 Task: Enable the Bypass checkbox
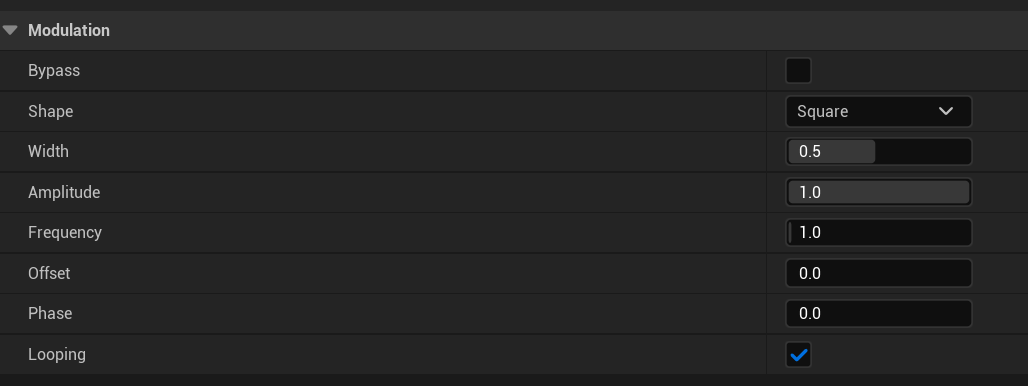[798, 71]
